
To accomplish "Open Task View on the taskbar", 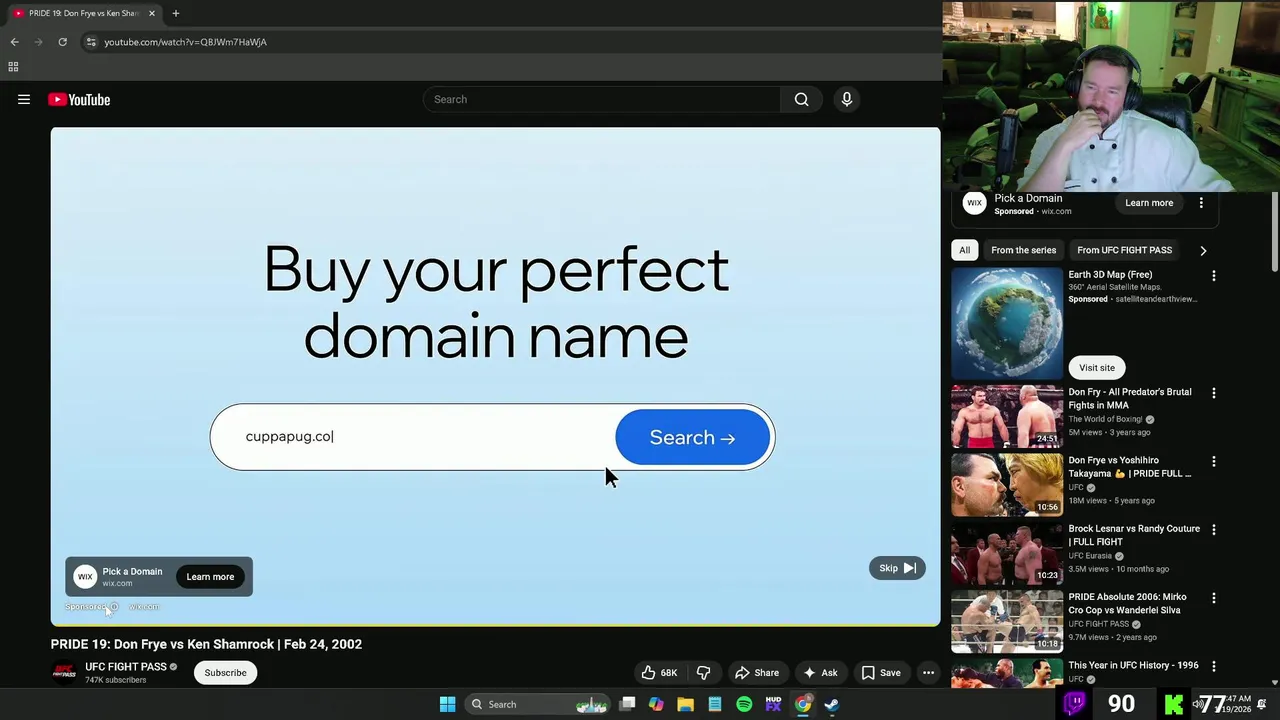I will click(627, 704).
